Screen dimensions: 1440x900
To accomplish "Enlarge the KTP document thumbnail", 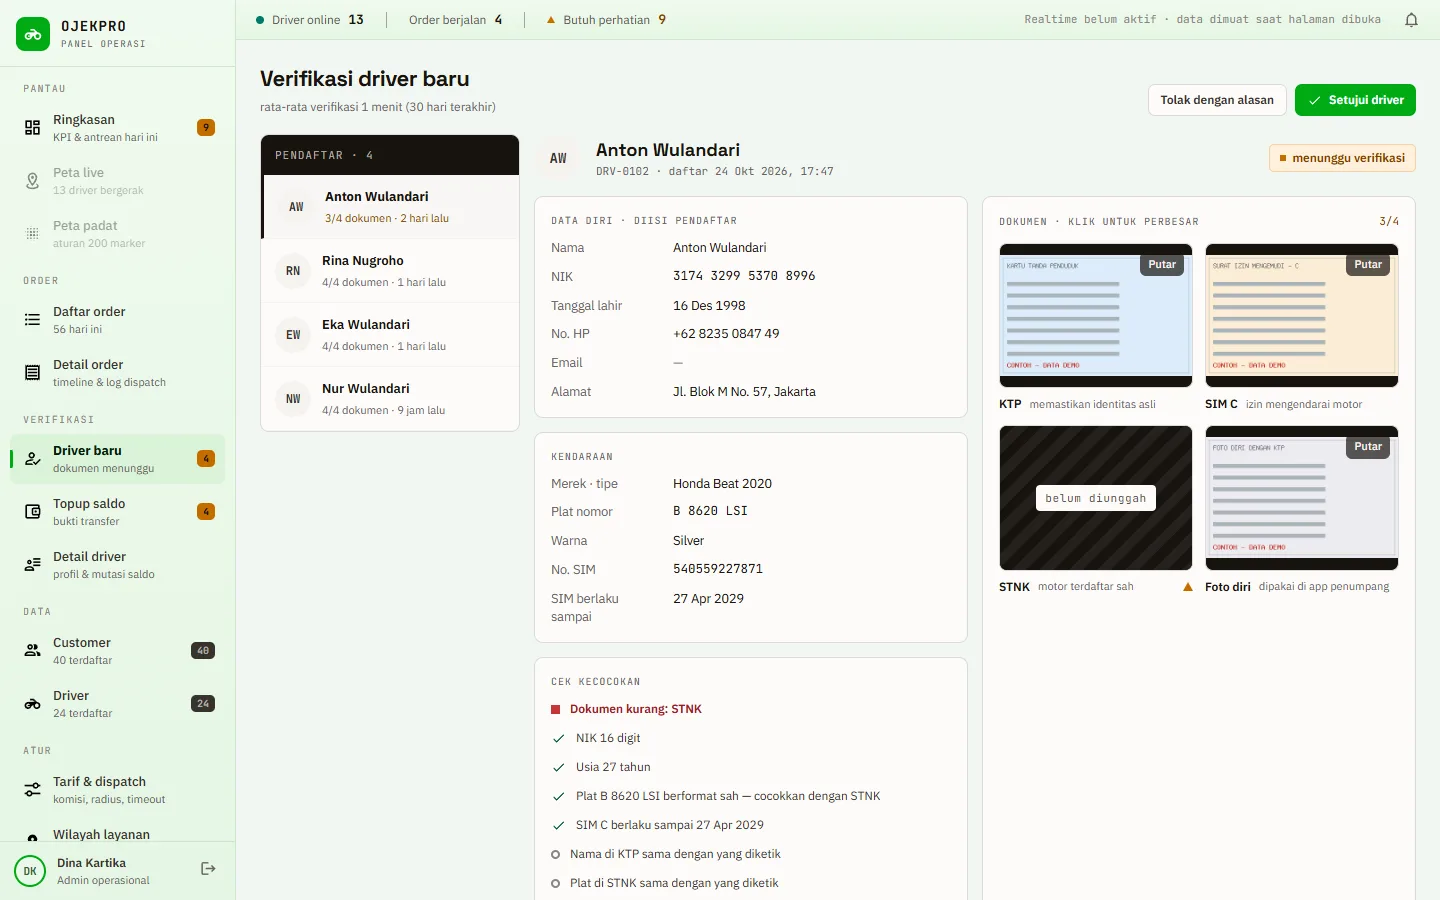I will pos(1095,316).
